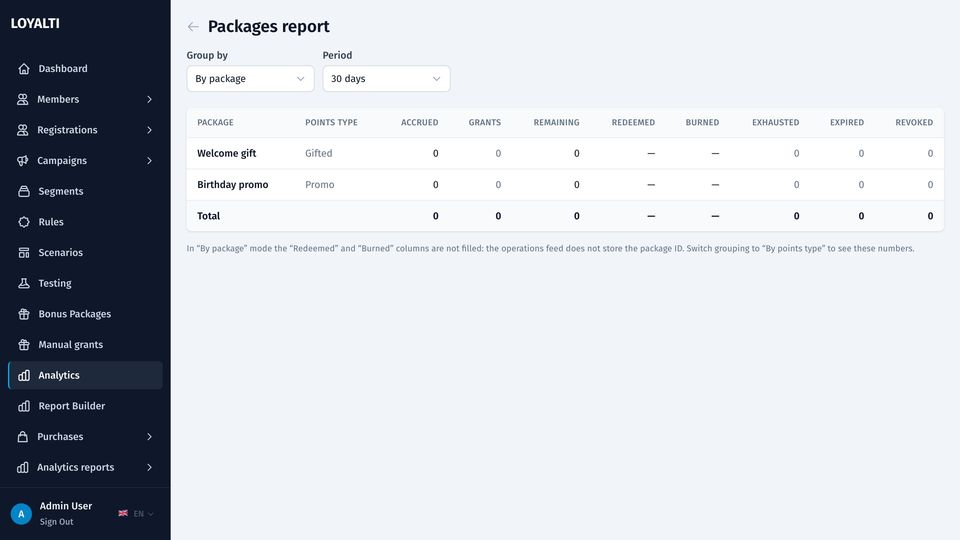Screen dimensions: 960x540
Task: Click the Admin User name
Action: [x=66, y=506]
